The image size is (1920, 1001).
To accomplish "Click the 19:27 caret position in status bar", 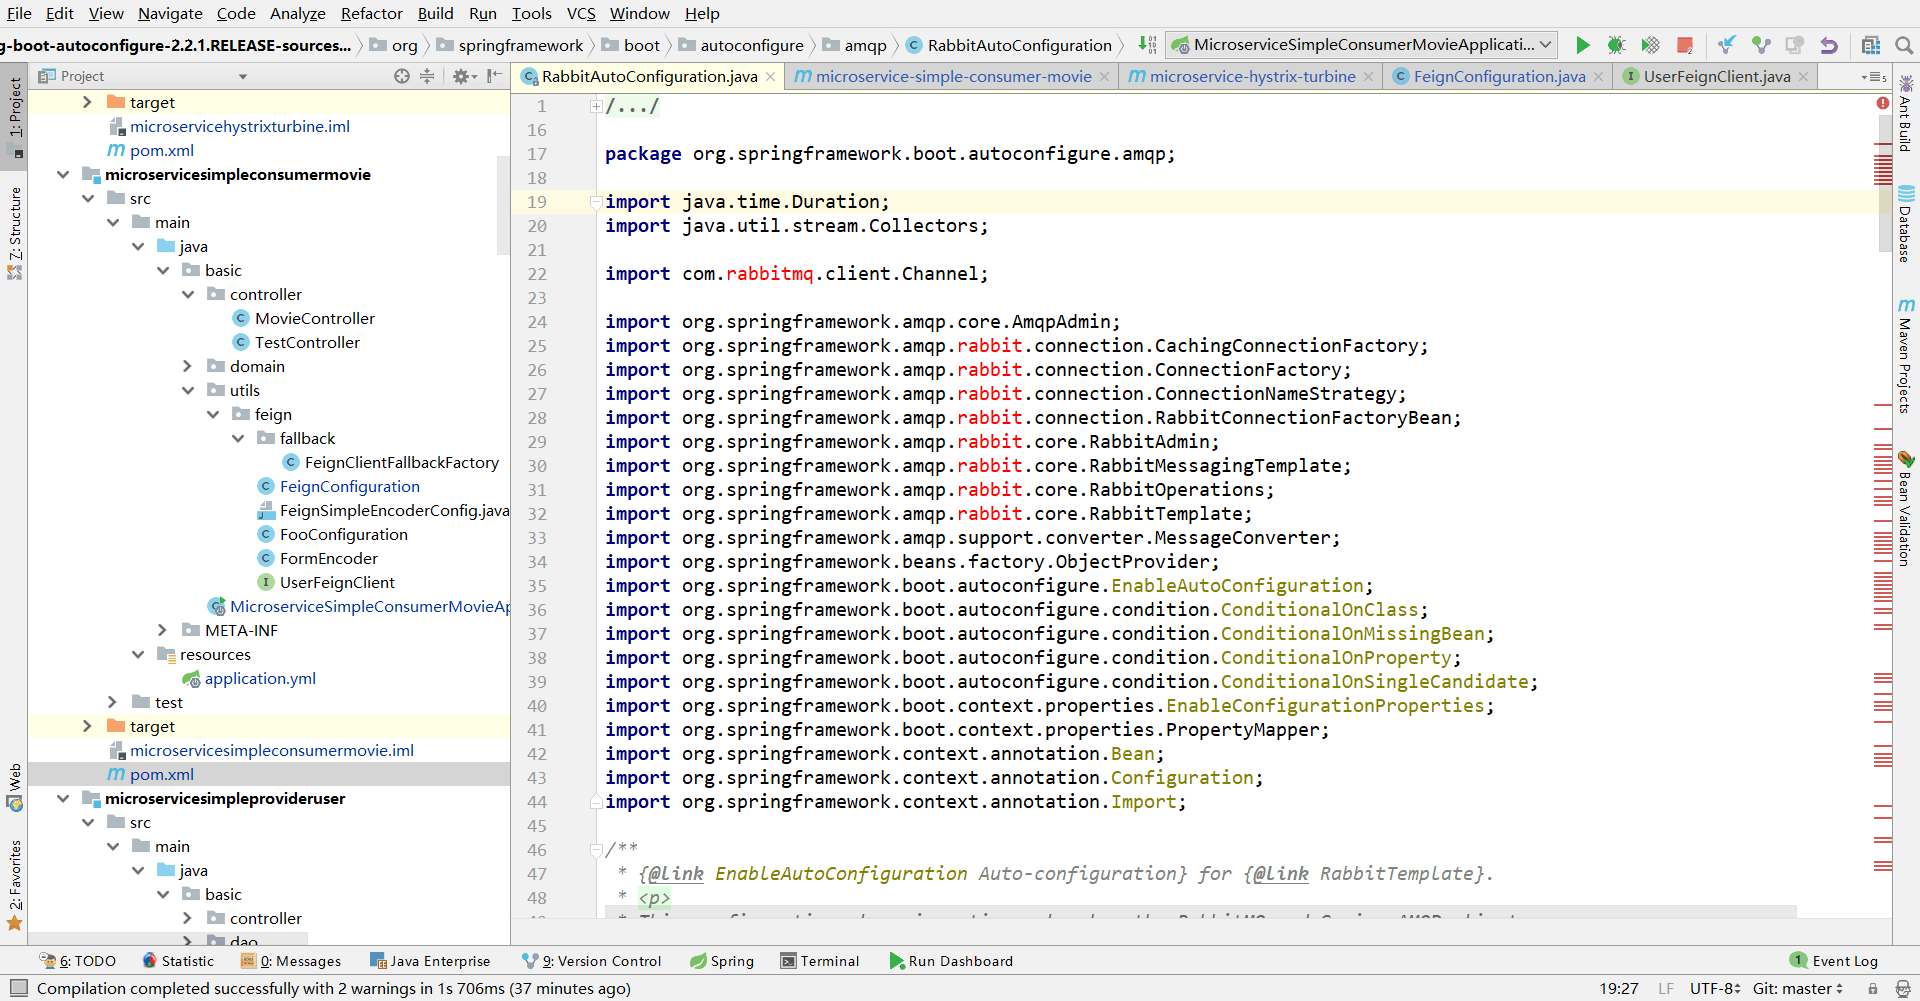I will 1618,988.
